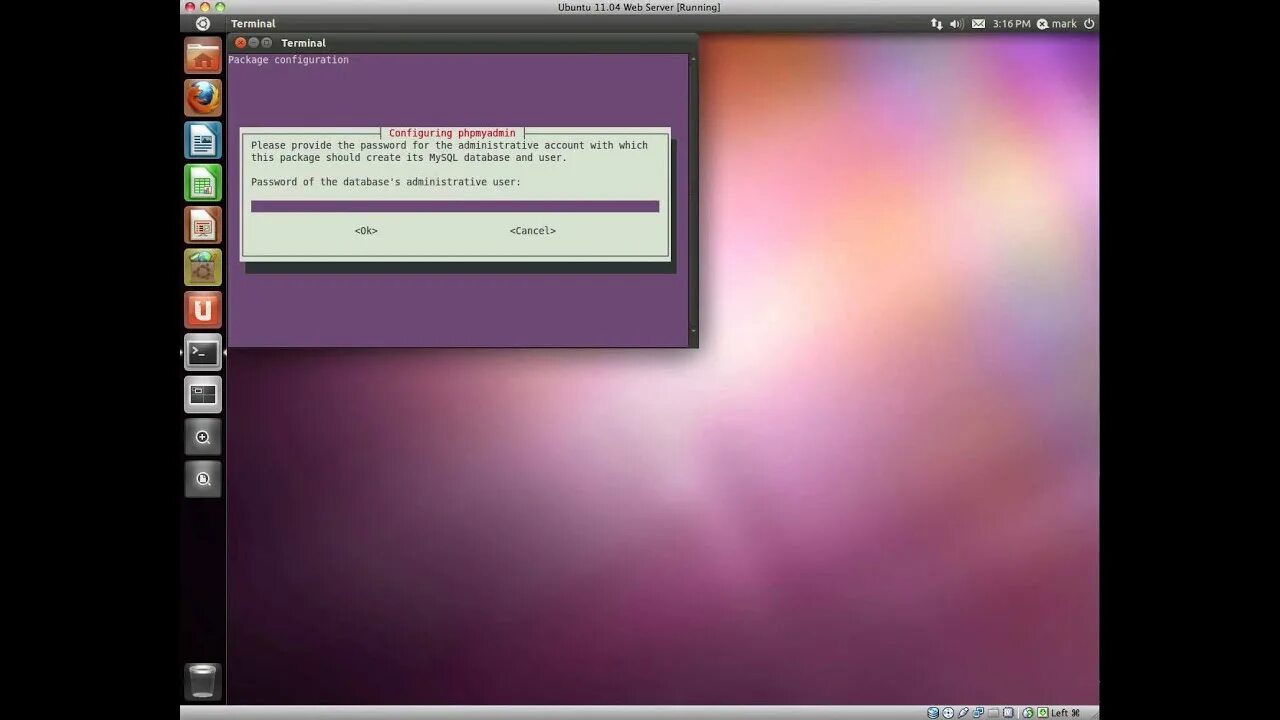Click the Terminal window title bar
1280x720 pixels.
(462, 43)
